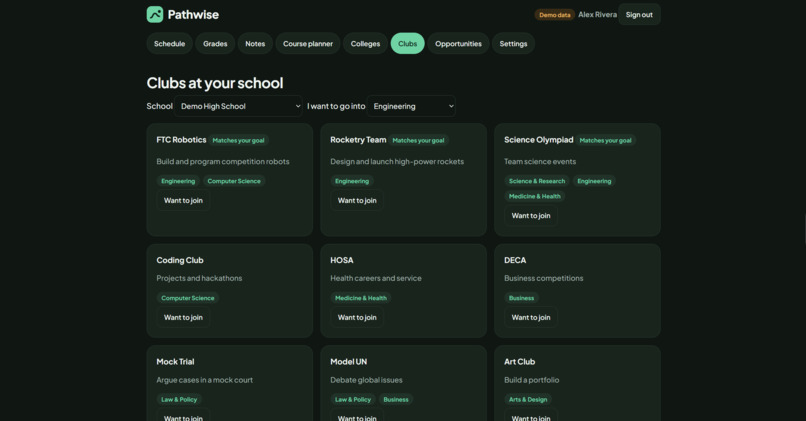806x421 pixels.
Task: Click the Medicine & Health tag on HOSA
Action: [x=361, y=298]
